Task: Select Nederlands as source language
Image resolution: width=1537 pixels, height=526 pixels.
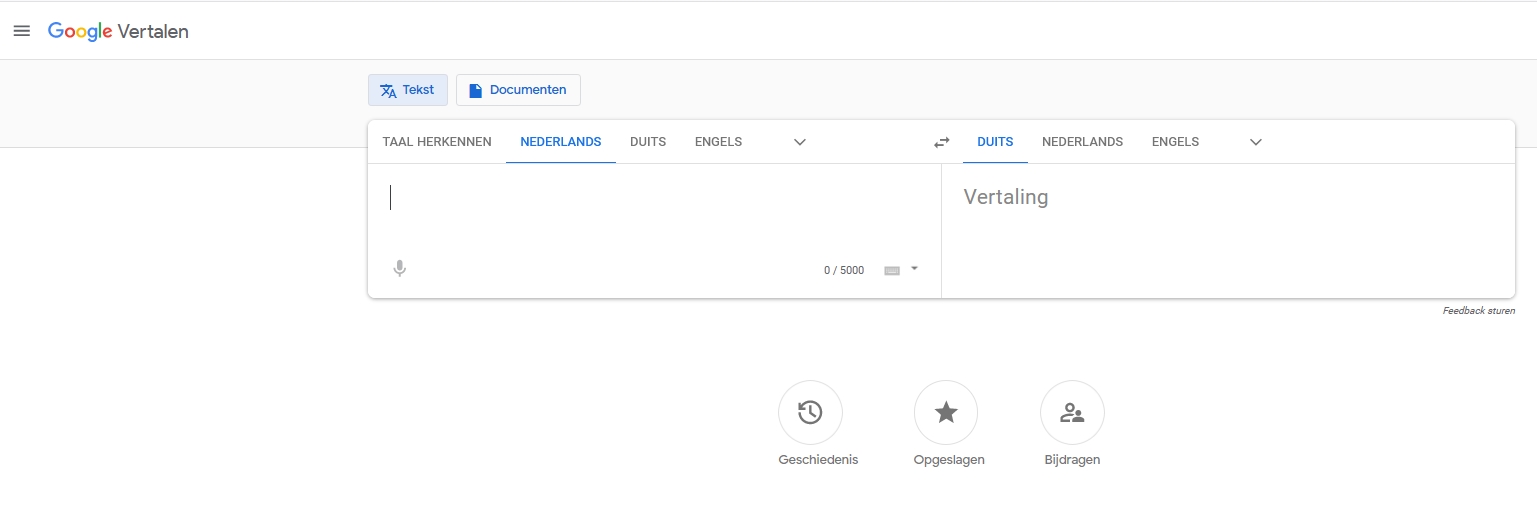Action: tap(561, 142)
